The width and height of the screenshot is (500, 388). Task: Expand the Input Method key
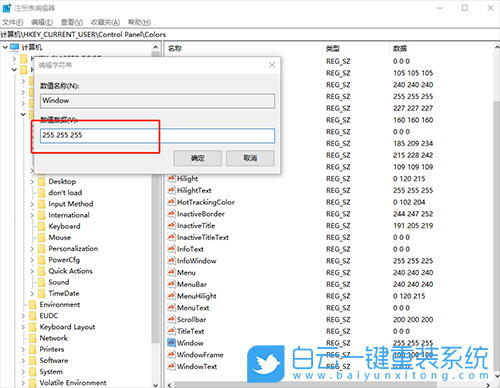(x=32, y=204)
